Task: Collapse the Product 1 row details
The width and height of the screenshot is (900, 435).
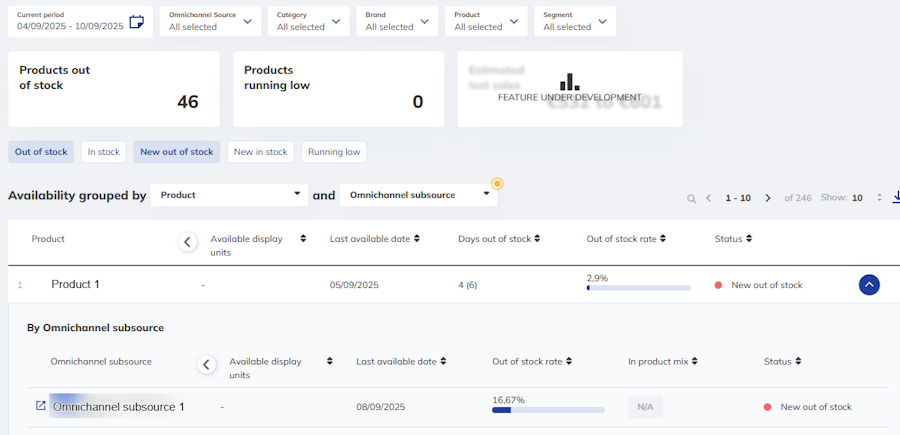Action: coord(869,285)
